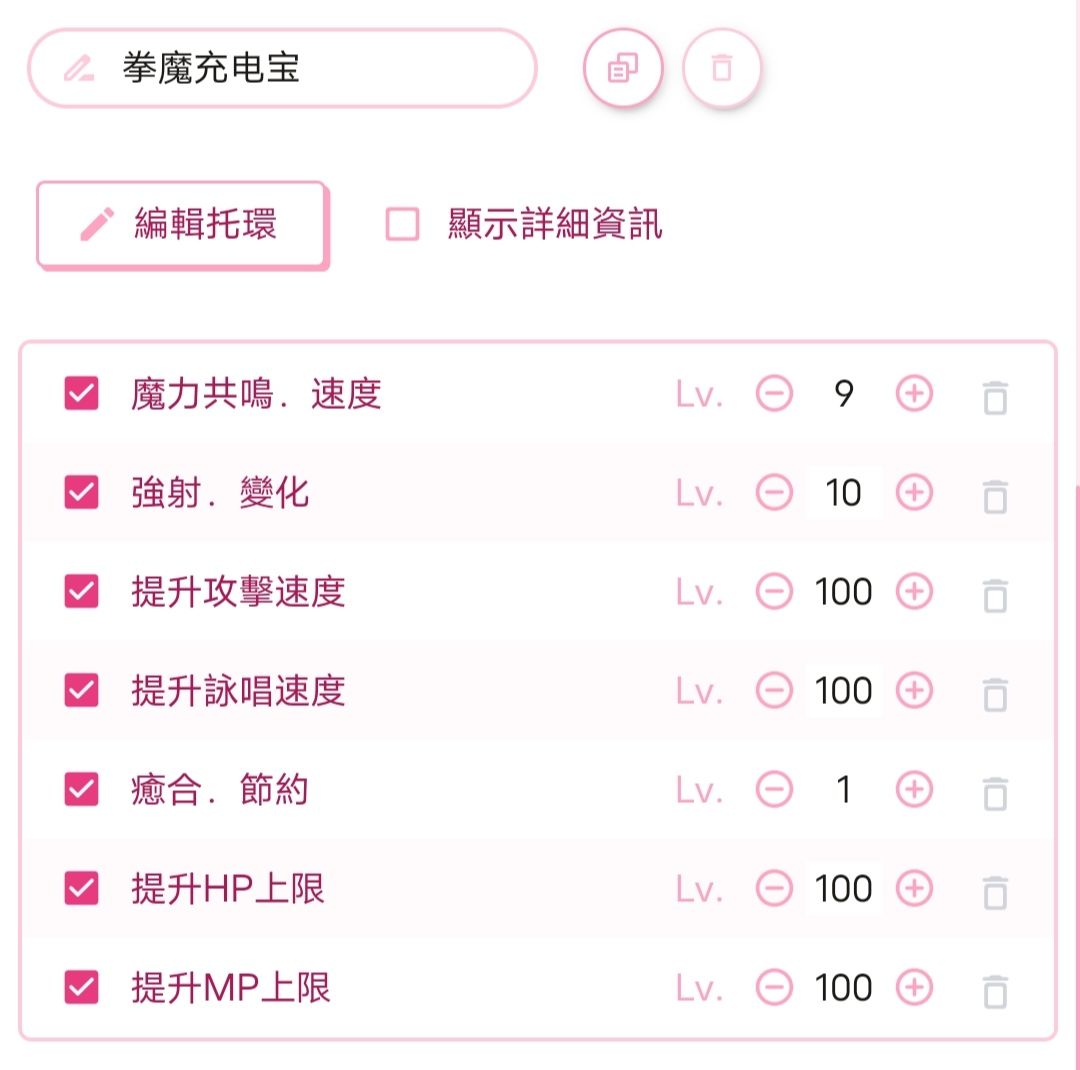Image resolution: width=1080 pixels, height=1070 pixels.
Task: Delete the 提升HP上限 row
Action: (x=994, y=890)
